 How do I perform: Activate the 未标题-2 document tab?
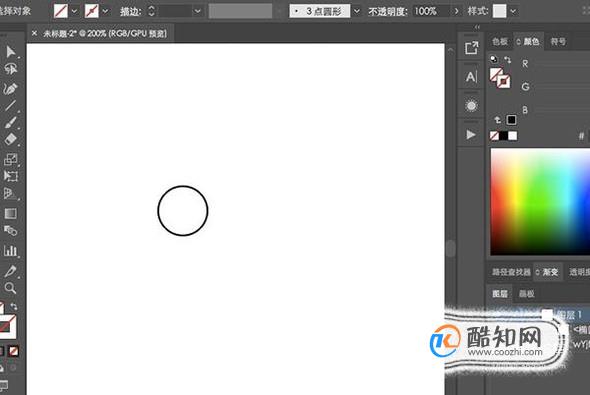tap(104, 33)
